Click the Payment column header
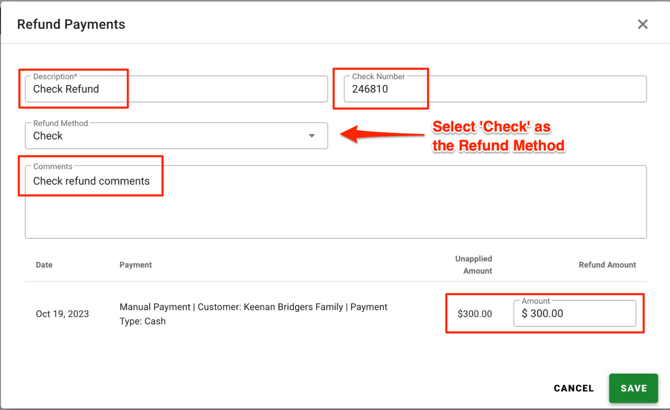Viewport: 670px width, 410px height. pyautogui.click(x=135, y=265)
